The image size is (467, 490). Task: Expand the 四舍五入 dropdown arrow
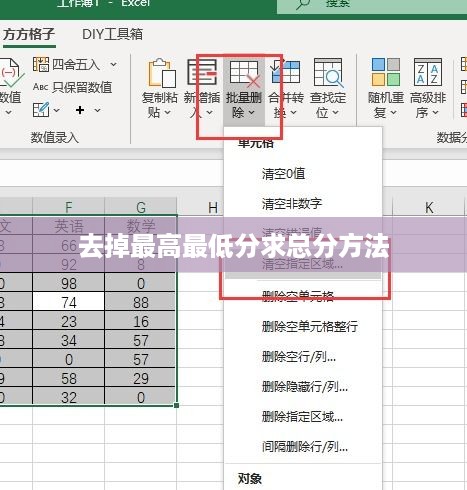[x=114, y=64]
